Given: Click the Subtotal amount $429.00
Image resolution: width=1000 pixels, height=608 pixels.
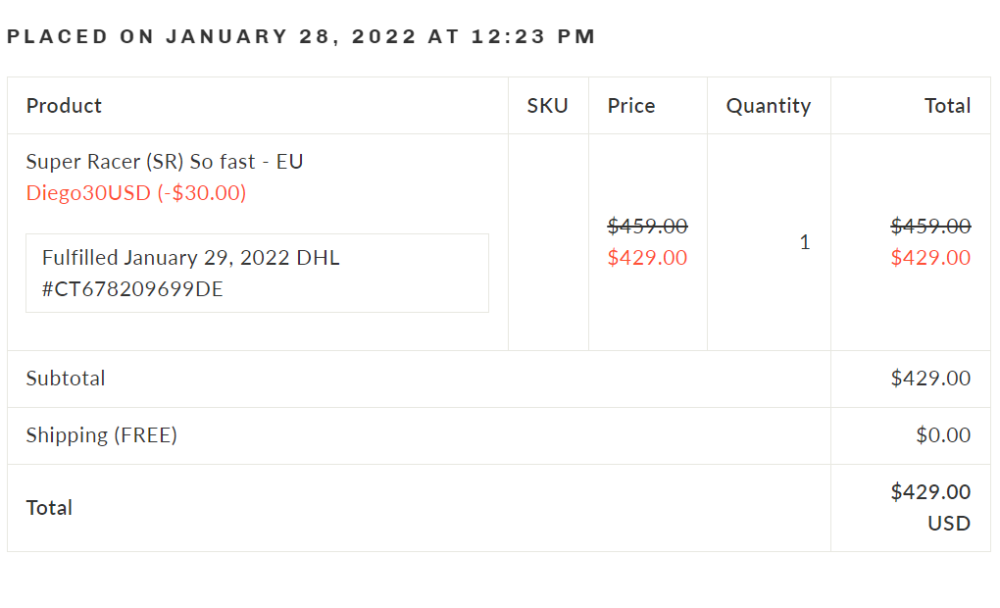Looking at the screenshot, I should (x=930, y=378).
